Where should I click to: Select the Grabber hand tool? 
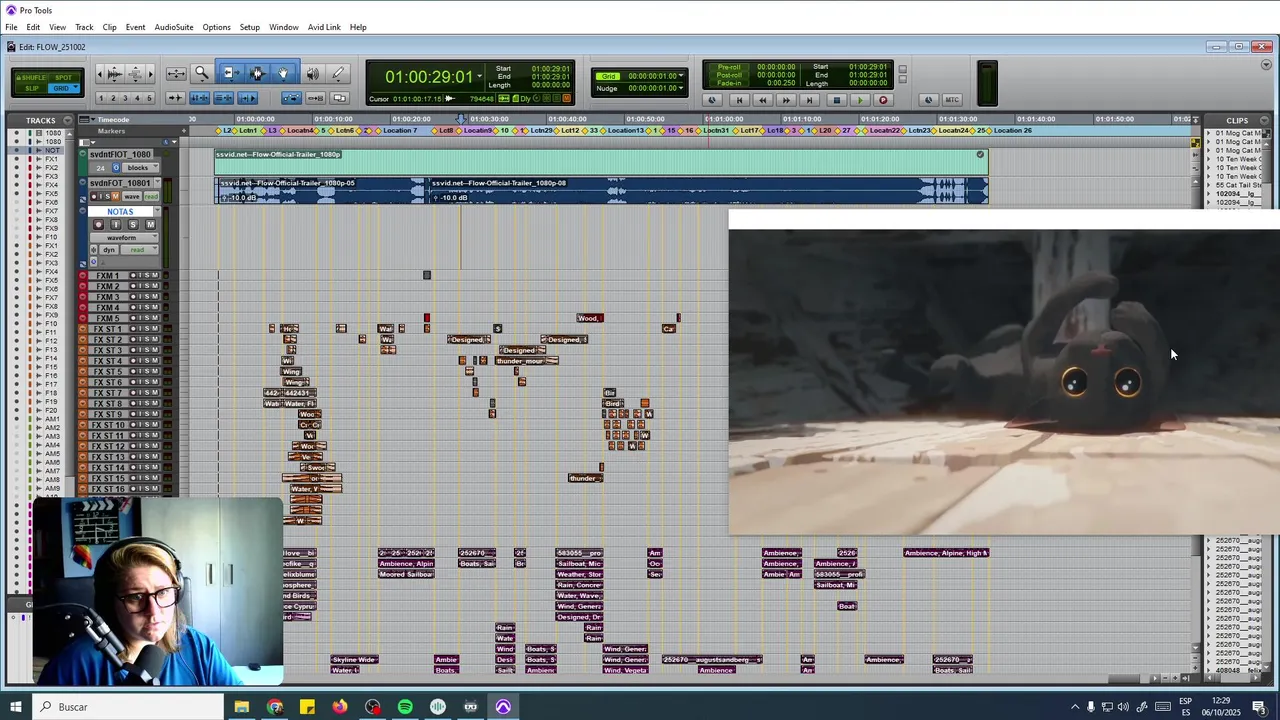tap(283, 74)
